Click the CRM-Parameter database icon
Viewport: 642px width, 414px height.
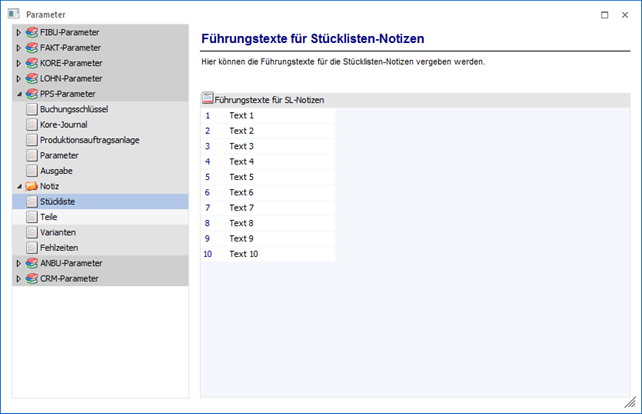31,278
